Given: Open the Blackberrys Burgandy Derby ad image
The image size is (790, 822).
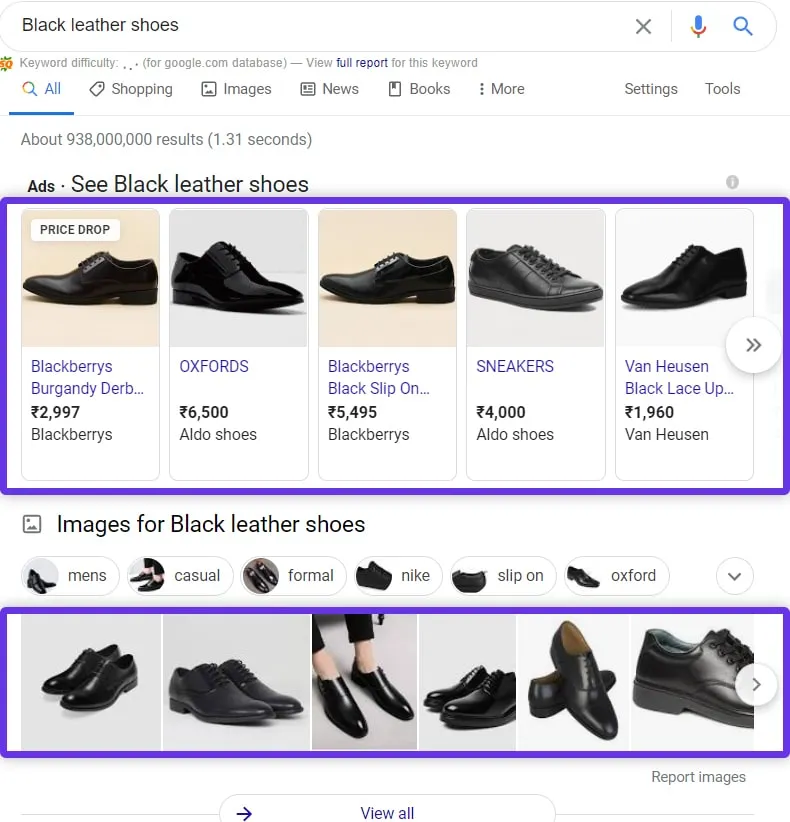Looking at the screenshot, I should point(91,278).
